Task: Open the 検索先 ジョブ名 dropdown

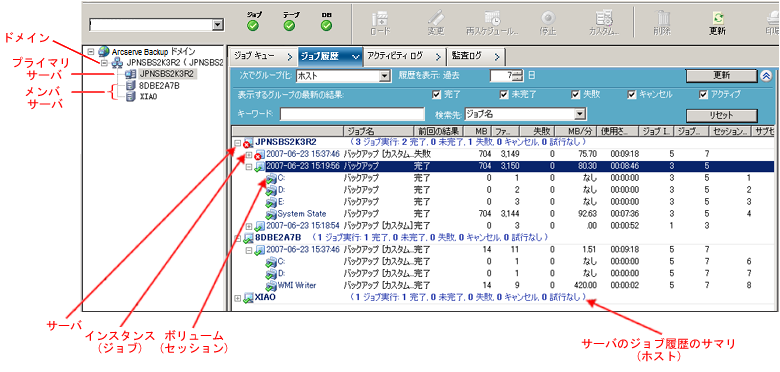Action: [579, 114]
